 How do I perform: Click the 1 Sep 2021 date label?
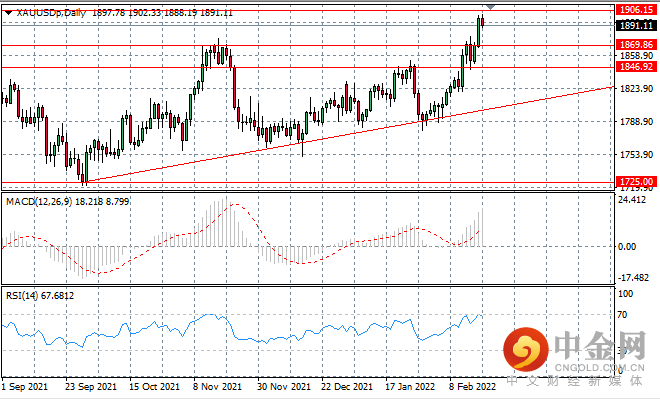[x=24, y=386]
